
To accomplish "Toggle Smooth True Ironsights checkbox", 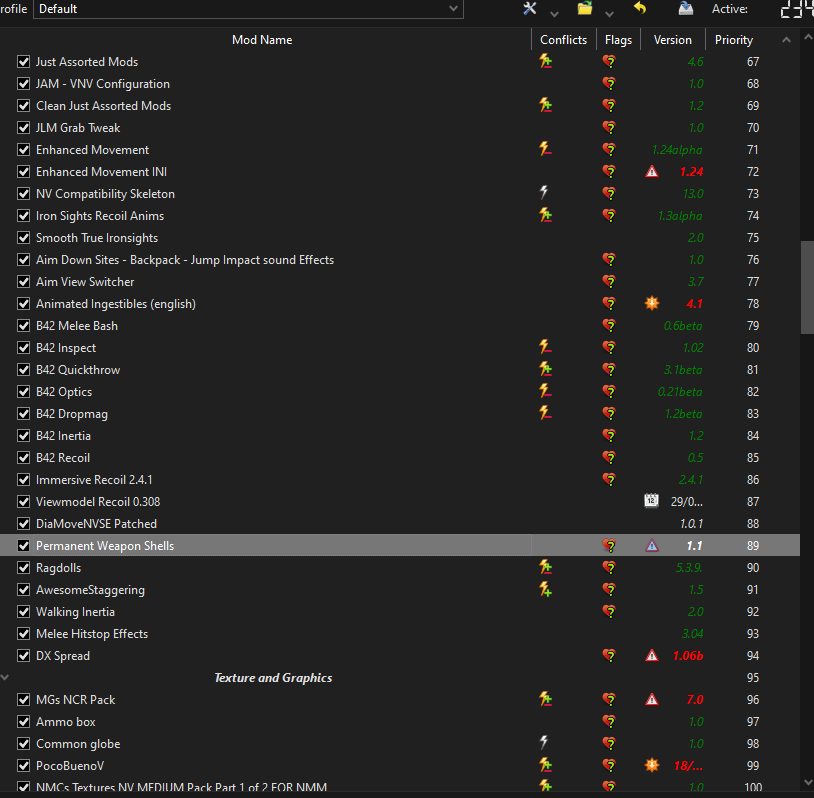I will coord(23,238).
